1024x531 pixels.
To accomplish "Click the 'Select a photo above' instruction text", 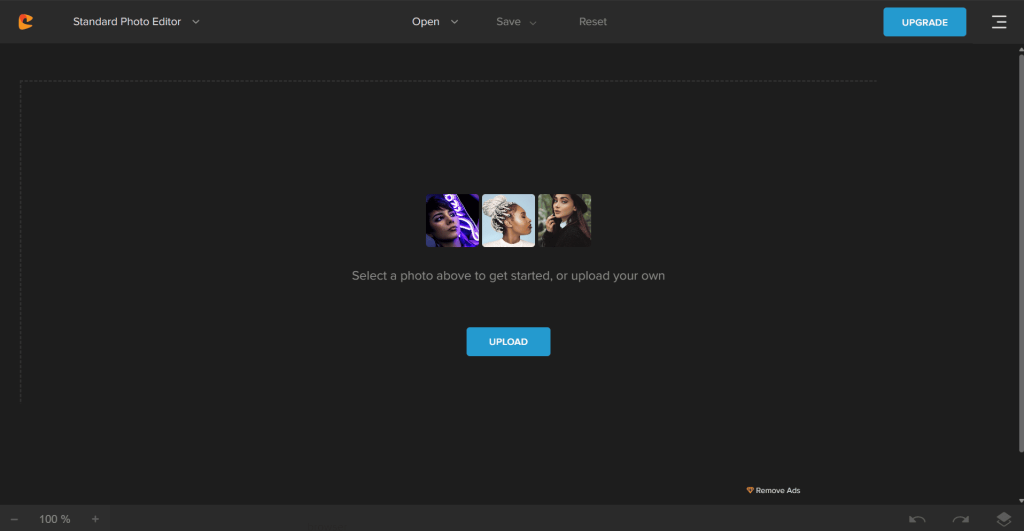I will tap(508, 276).
